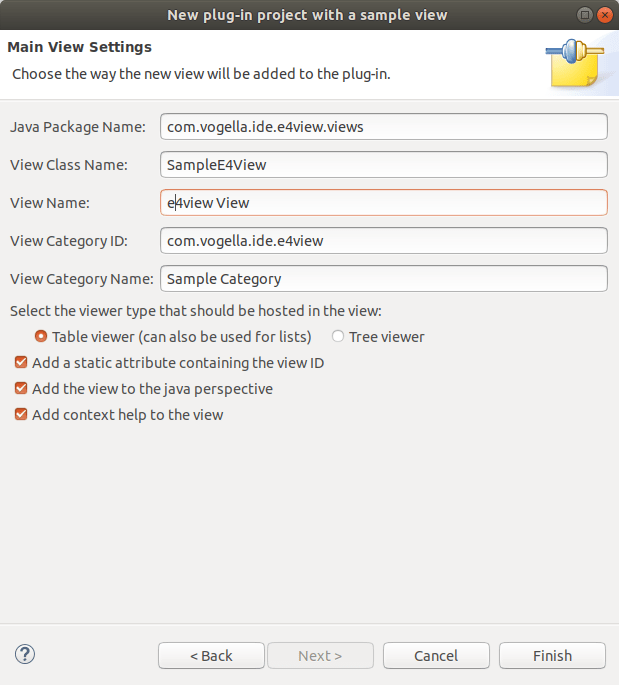Close the wizard with the red X
Viewport: 619px width, 685px height.
604,14
